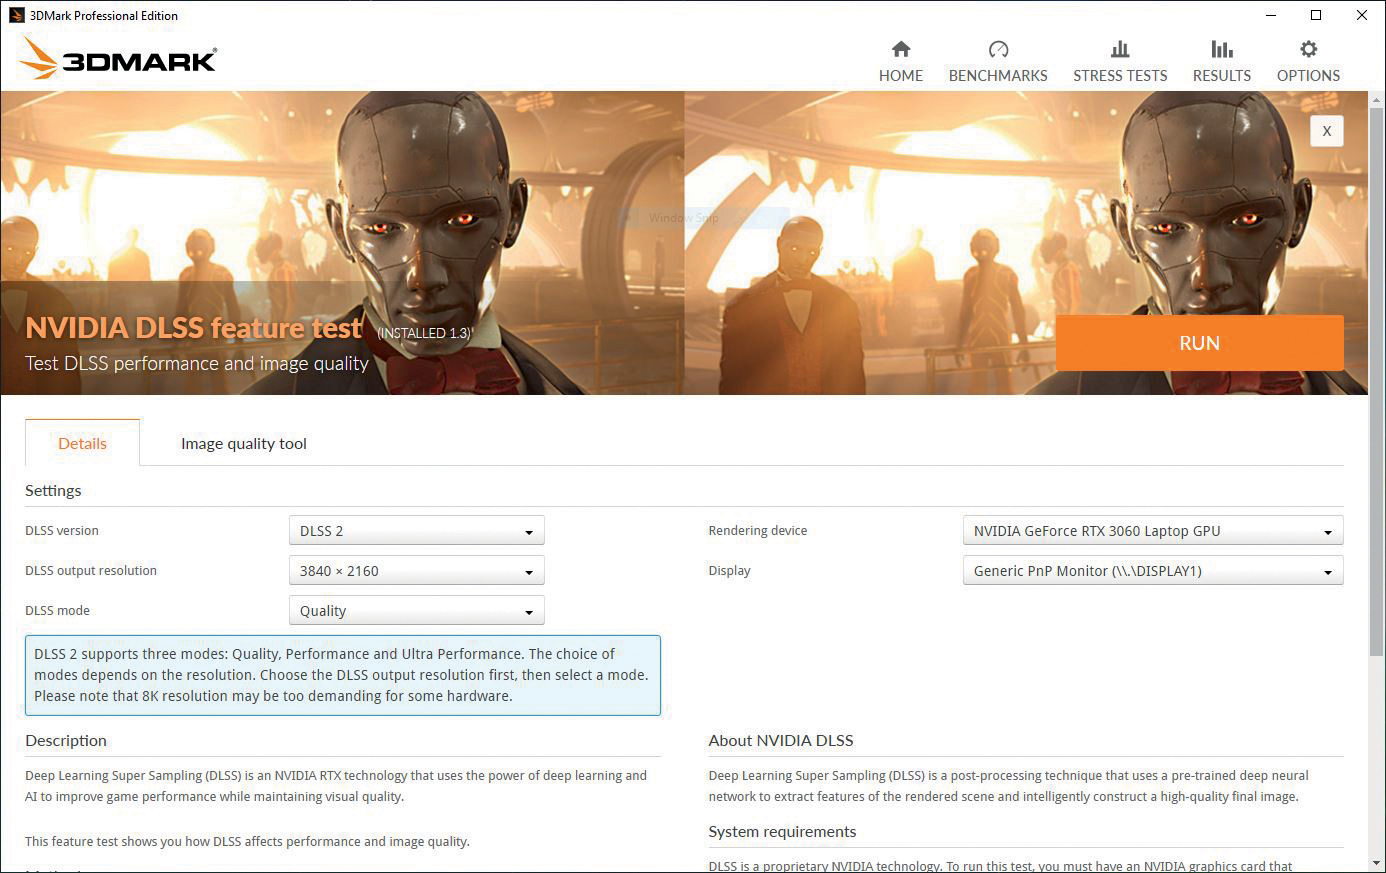Close the DLSS feature test panel with X
The image size is (1386, 873).
[x=1327, y=131]
